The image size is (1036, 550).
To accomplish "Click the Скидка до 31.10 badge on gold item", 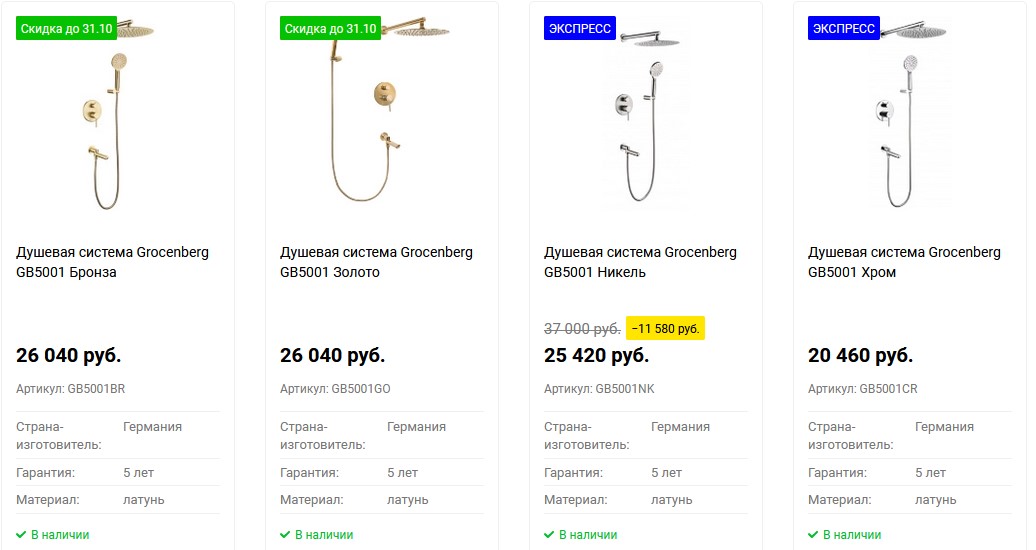I will tap(330, 28).
